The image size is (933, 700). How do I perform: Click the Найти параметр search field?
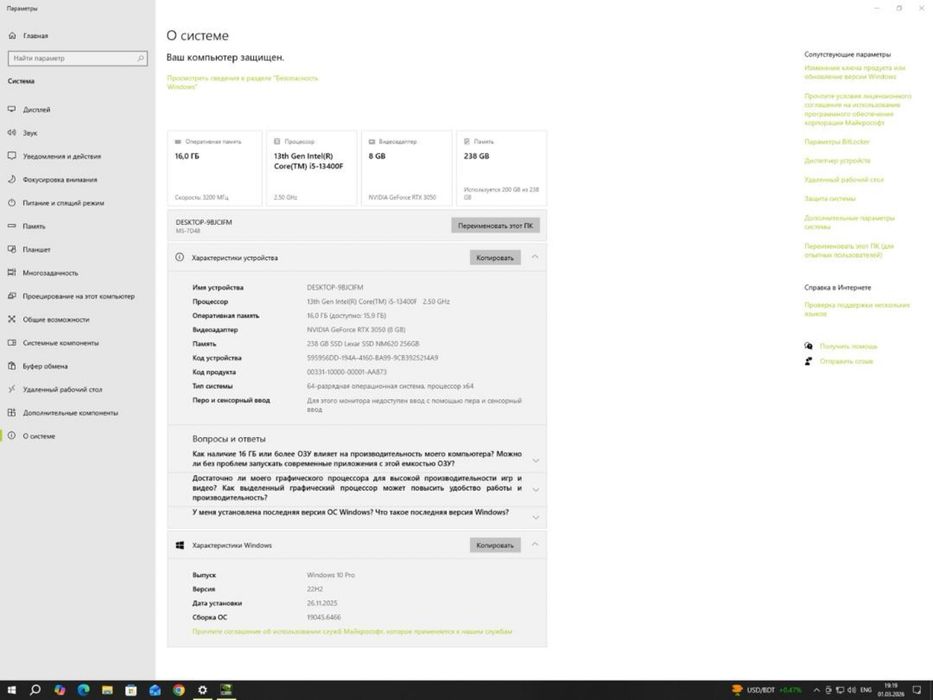(77, 58)
